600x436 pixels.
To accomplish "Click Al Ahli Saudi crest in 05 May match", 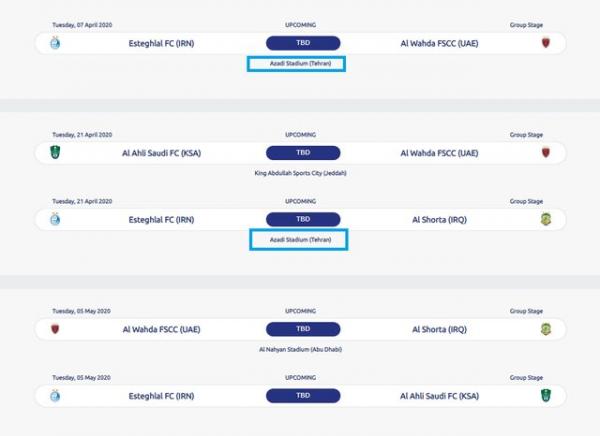I will pos(546,394).
